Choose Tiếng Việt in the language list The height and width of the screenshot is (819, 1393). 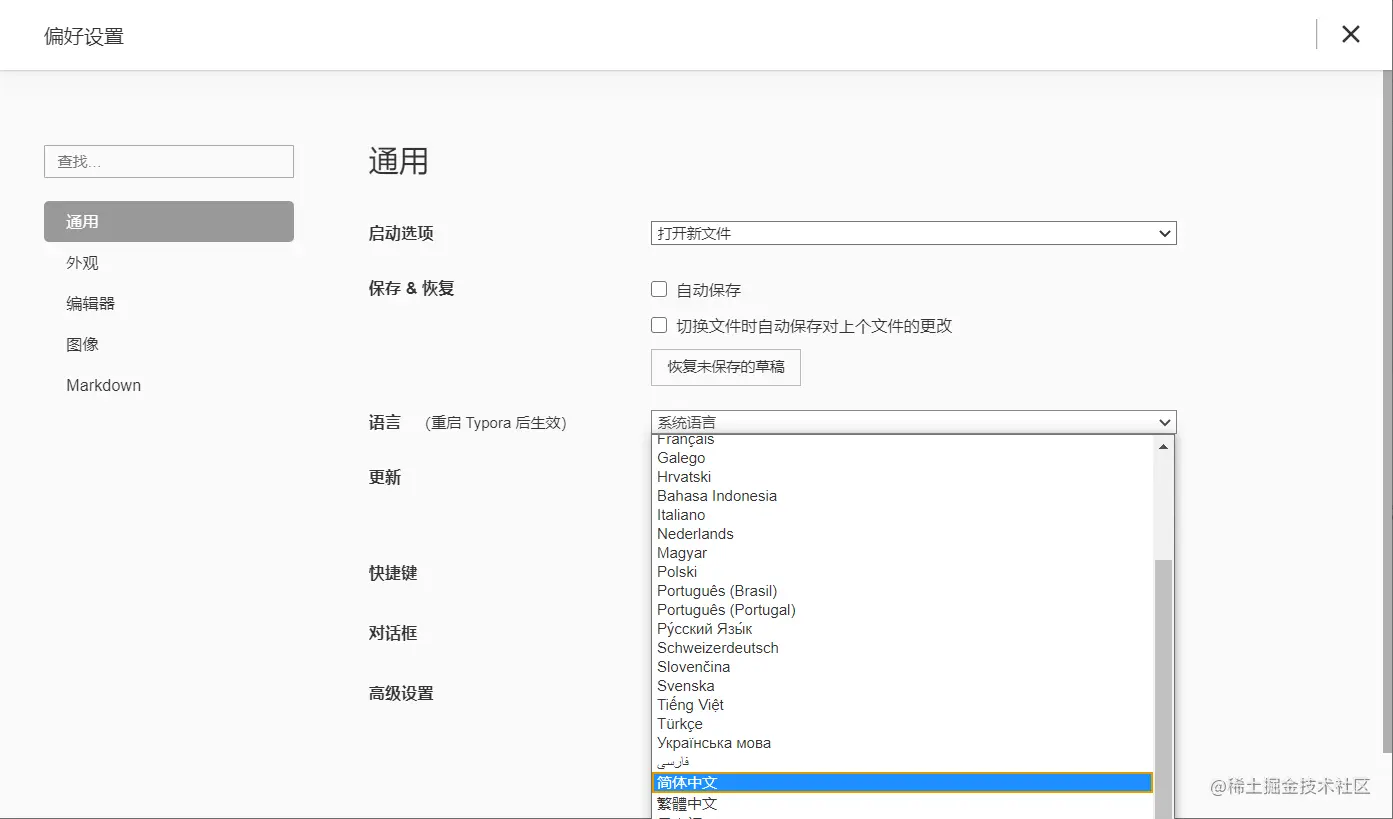click(903, 705)
